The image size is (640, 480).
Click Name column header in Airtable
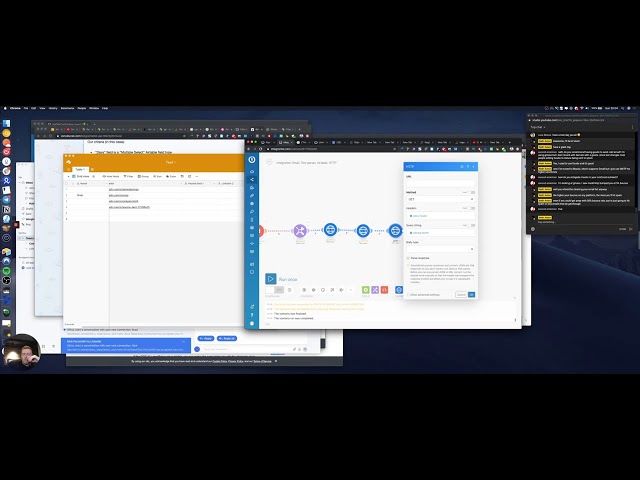point(91,184)
